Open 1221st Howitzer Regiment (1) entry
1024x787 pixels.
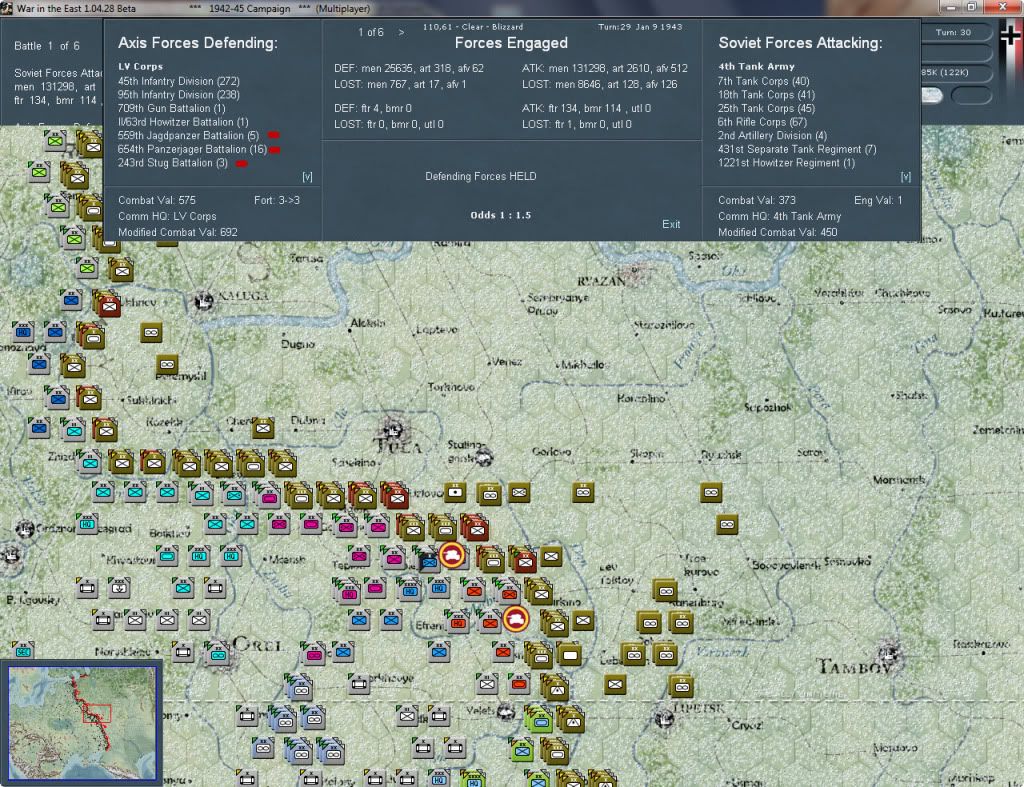[786, 163]
